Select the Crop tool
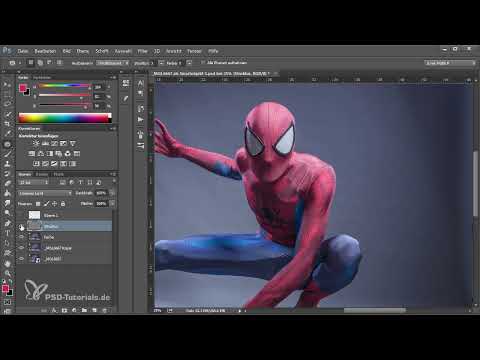The image size is (480, 360). (7, 124)
